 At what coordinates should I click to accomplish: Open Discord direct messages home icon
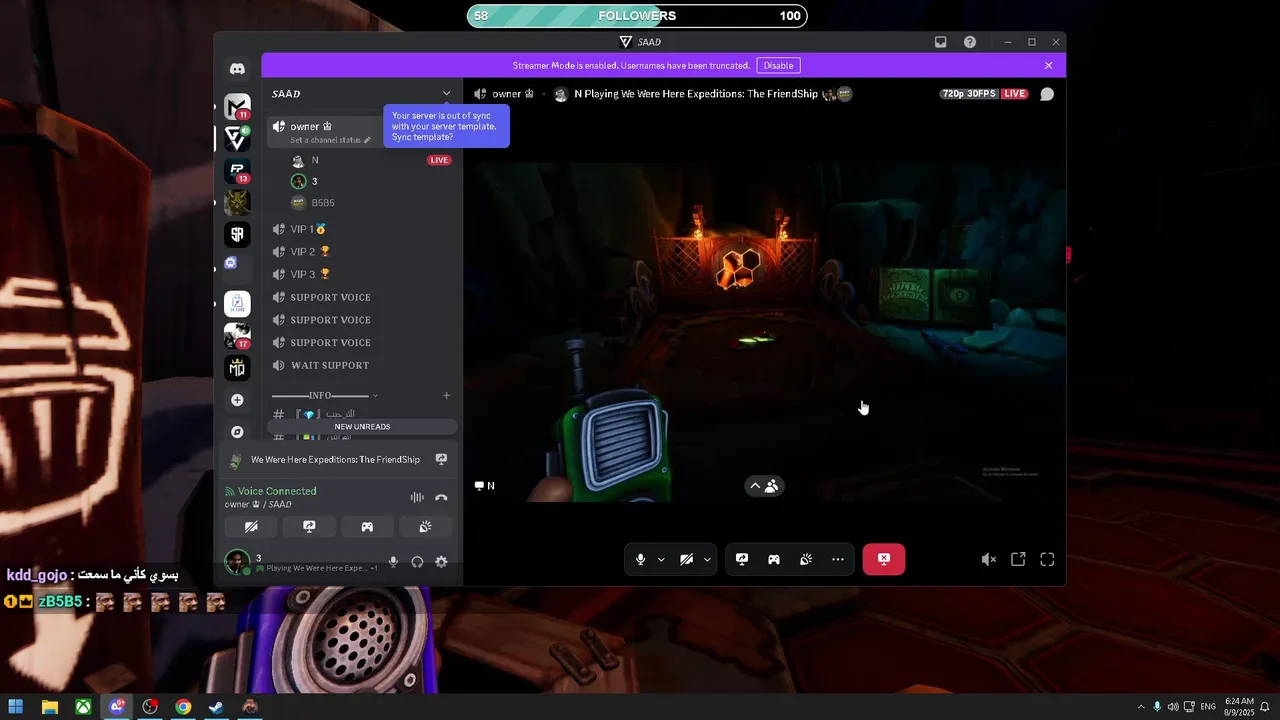pos(237,69)
